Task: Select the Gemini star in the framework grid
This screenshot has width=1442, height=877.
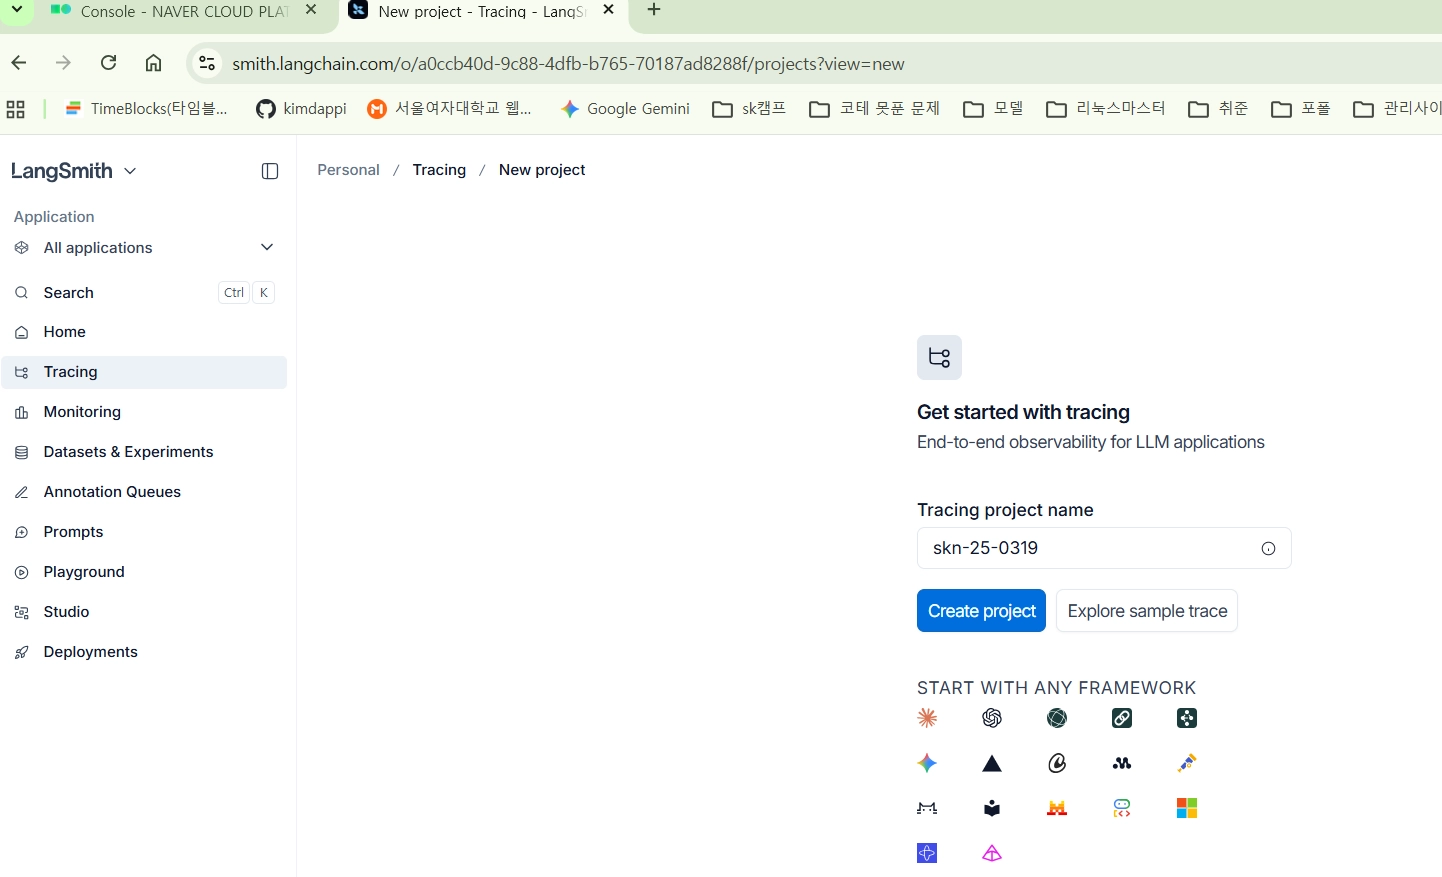Action: tap(927, 763)
